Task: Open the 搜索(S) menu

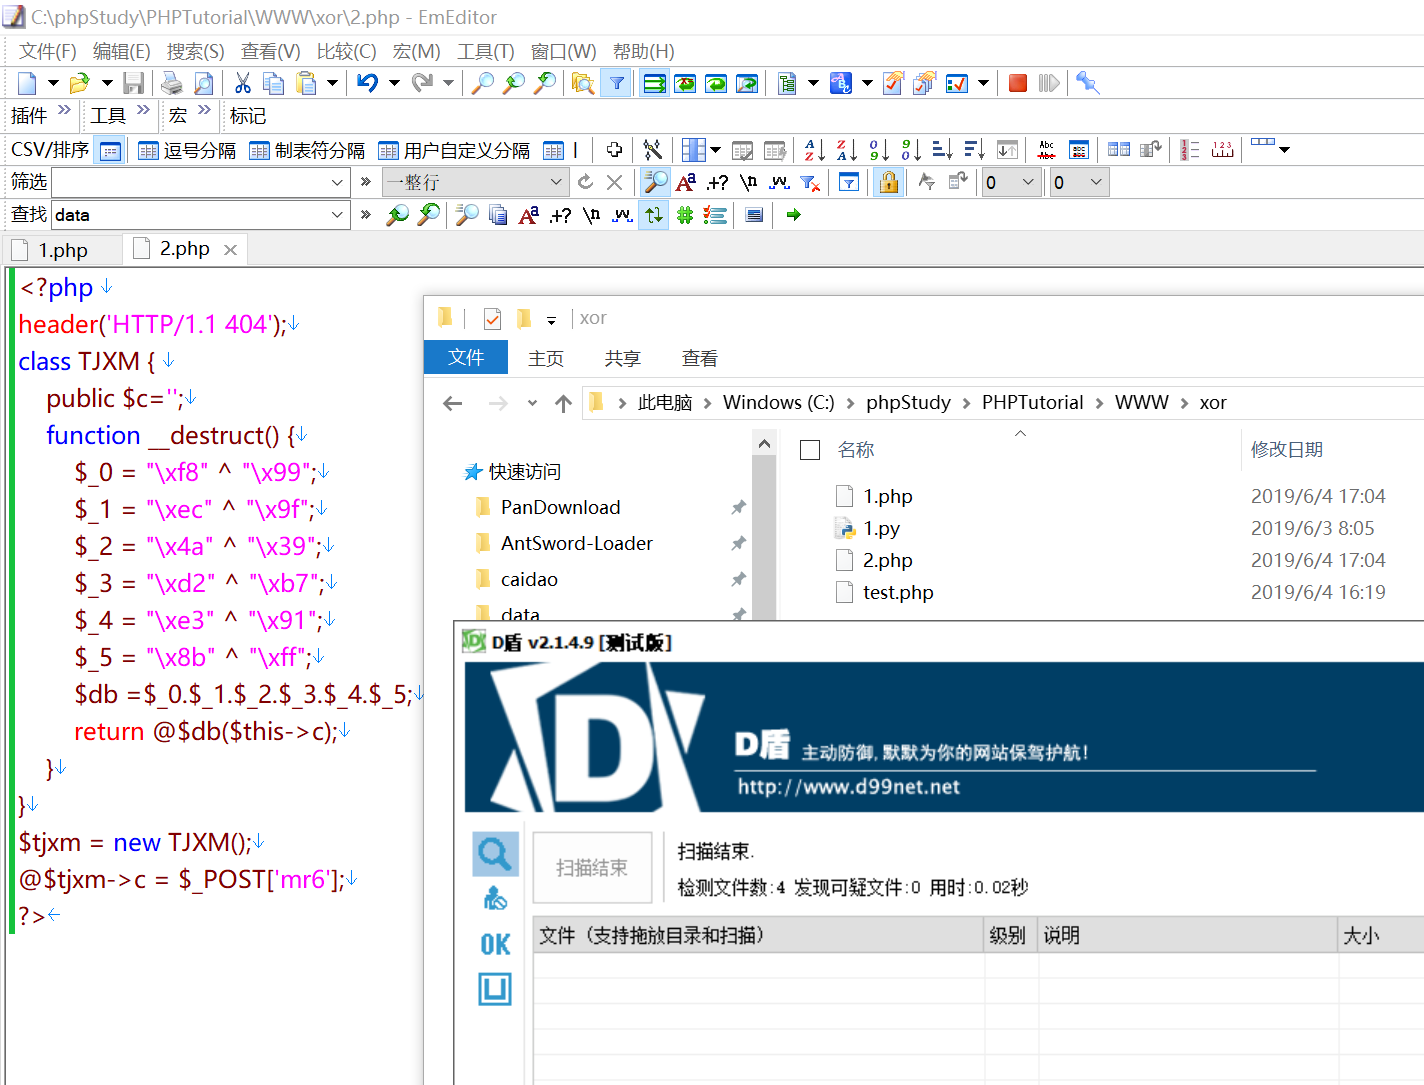Action: (194, 51)
